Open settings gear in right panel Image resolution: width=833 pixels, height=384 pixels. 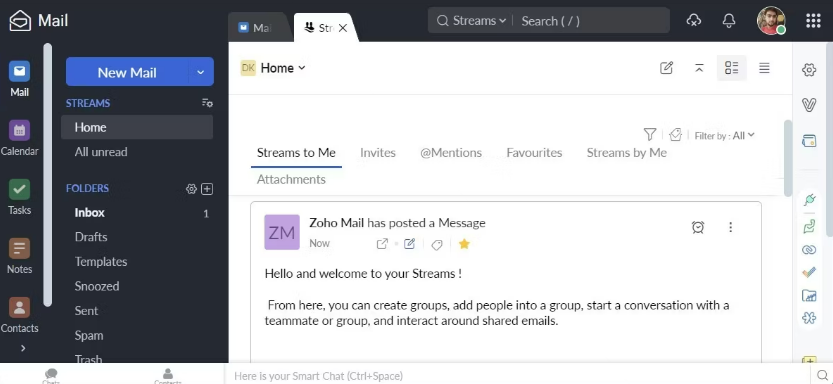click(809, 70)
